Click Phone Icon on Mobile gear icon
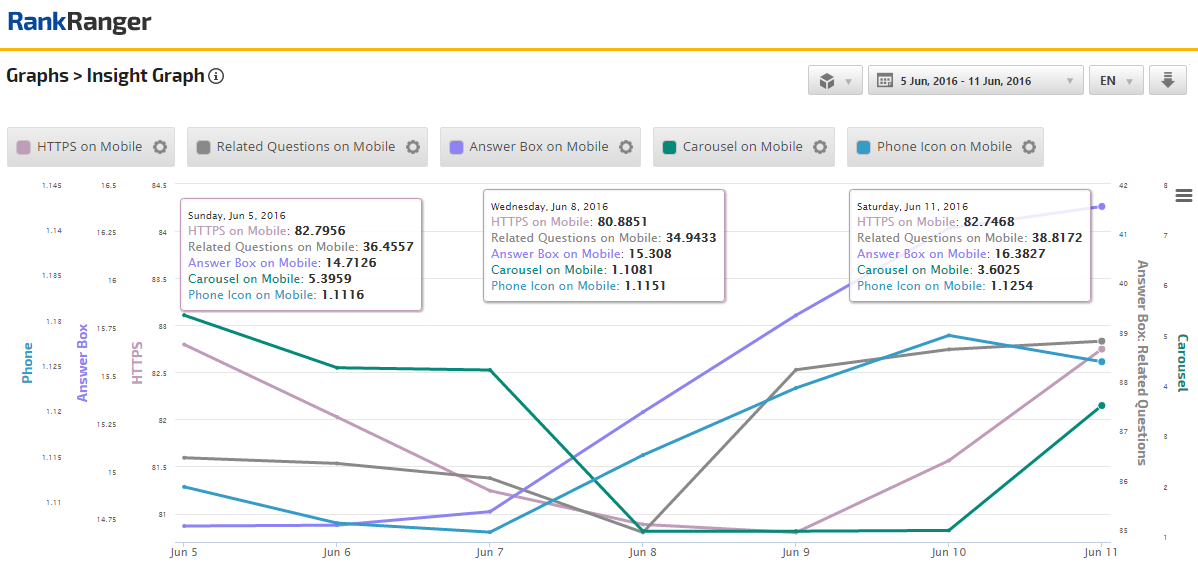This screenshot has height=564, width=1198. [x=1029, y=147]
